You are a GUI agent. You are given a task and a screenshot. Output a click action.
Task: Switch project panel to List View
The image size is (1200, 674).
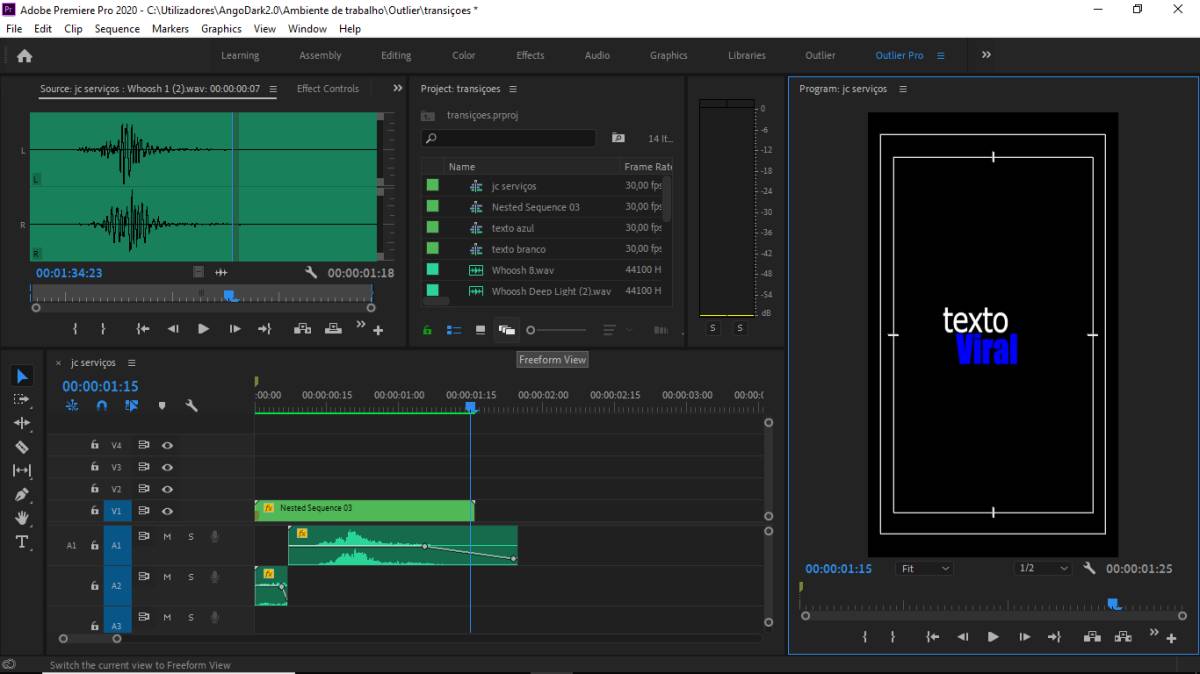click(454, 330)
